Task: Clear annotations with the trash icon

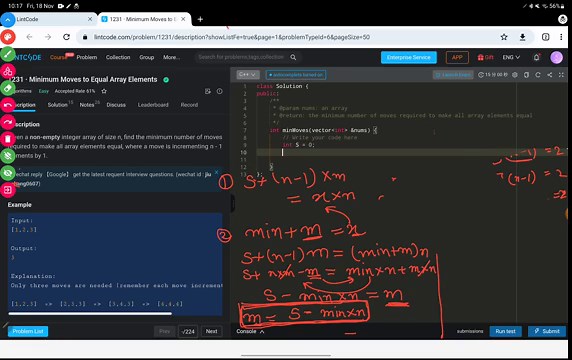Action: tap(8, 139)
